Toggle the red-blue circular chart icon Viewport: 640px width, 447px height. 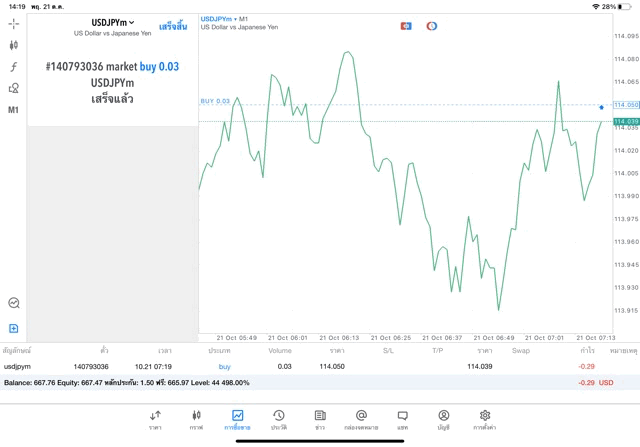431,25
